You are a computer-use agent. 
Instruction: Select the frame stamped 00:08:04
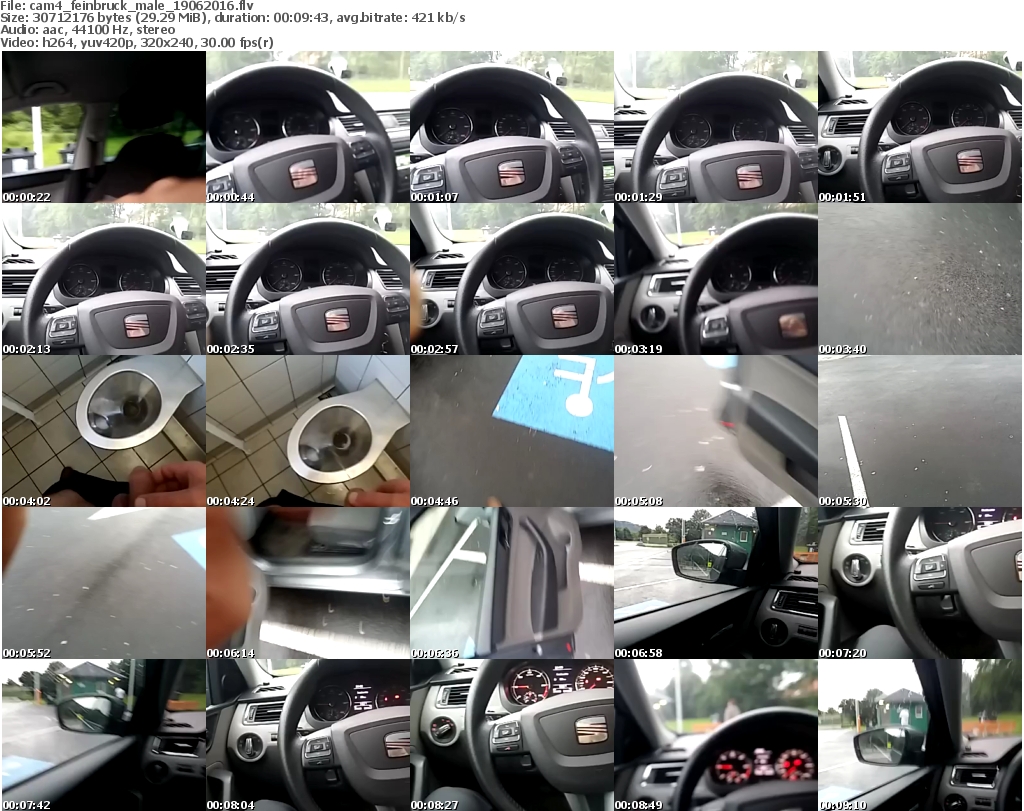[x=308, y=735]
